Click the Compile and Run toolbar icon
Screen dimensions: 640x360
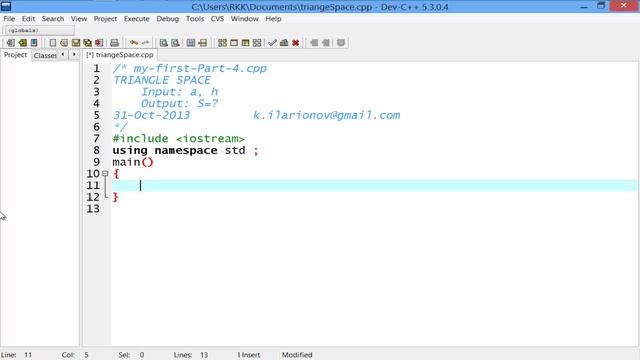point(245,42)
